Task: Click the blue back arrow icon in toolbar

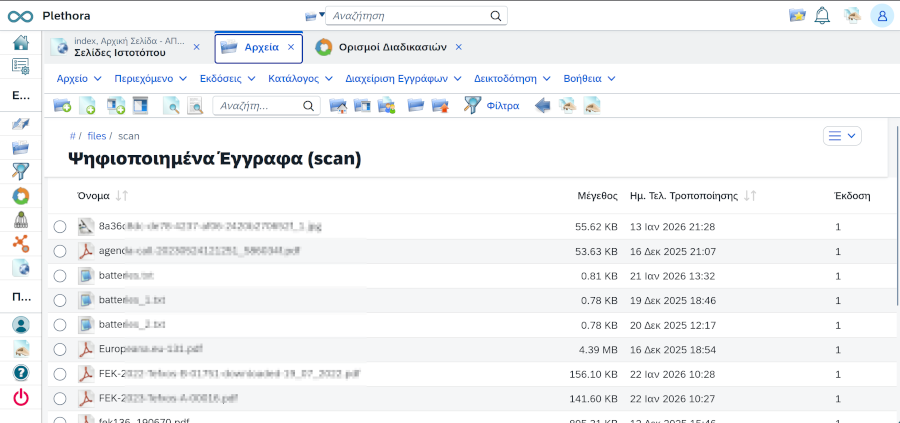Action: point(542,106)
